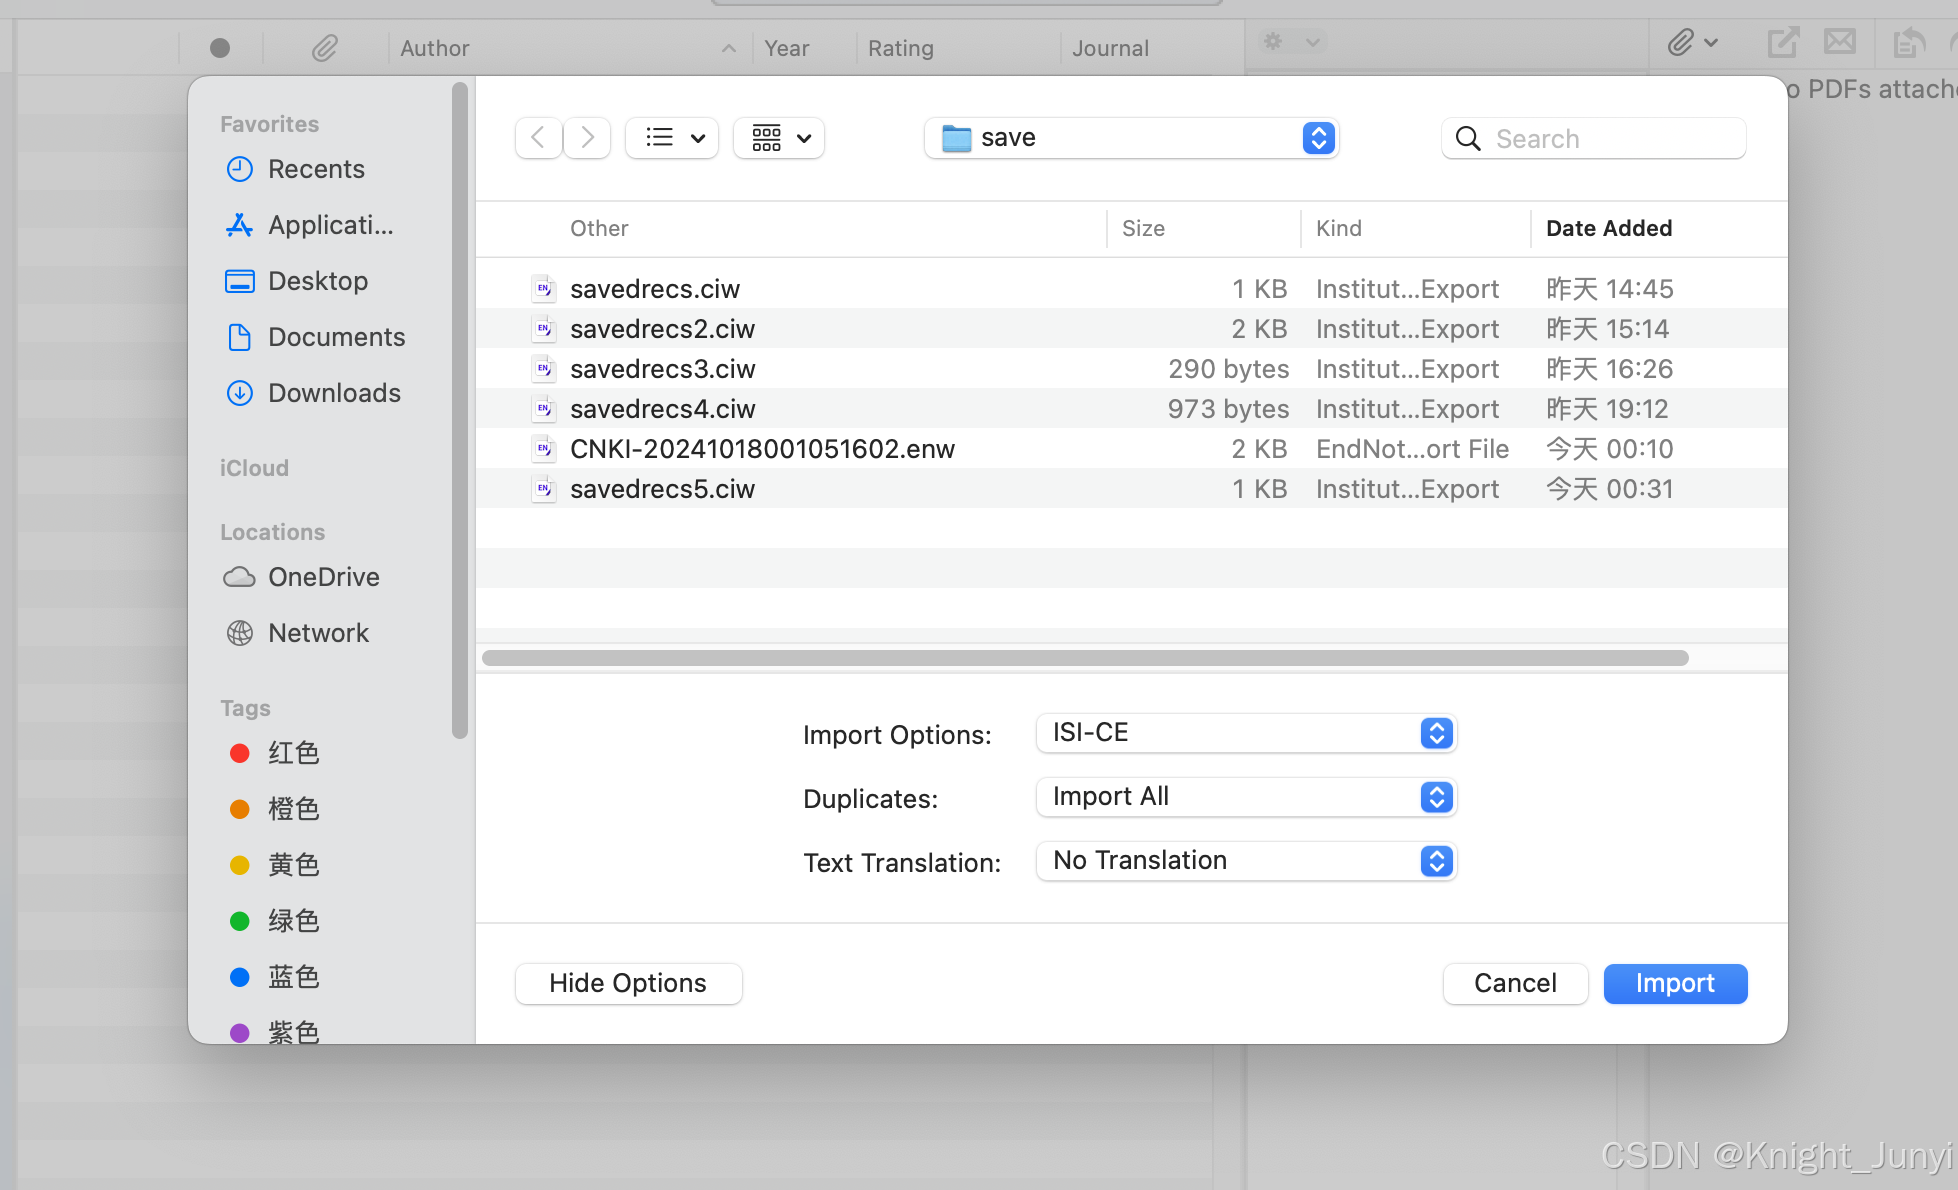Open the icon grouping view menu
The image size is (1958, 1190).
click(x=779, y=138)
